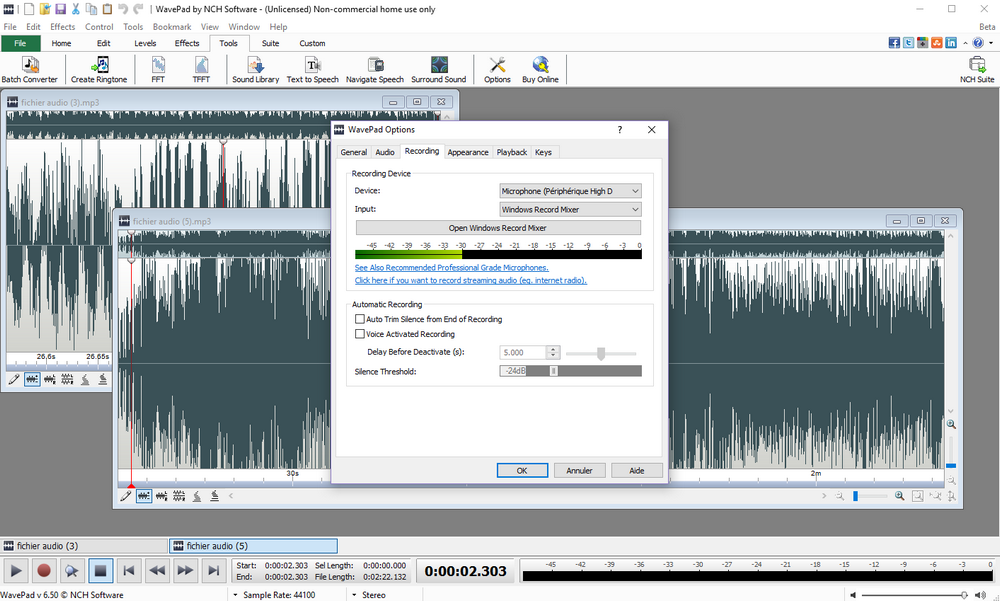
Task: Select the Navigate Speech tool
Action: tap(375, 69)
